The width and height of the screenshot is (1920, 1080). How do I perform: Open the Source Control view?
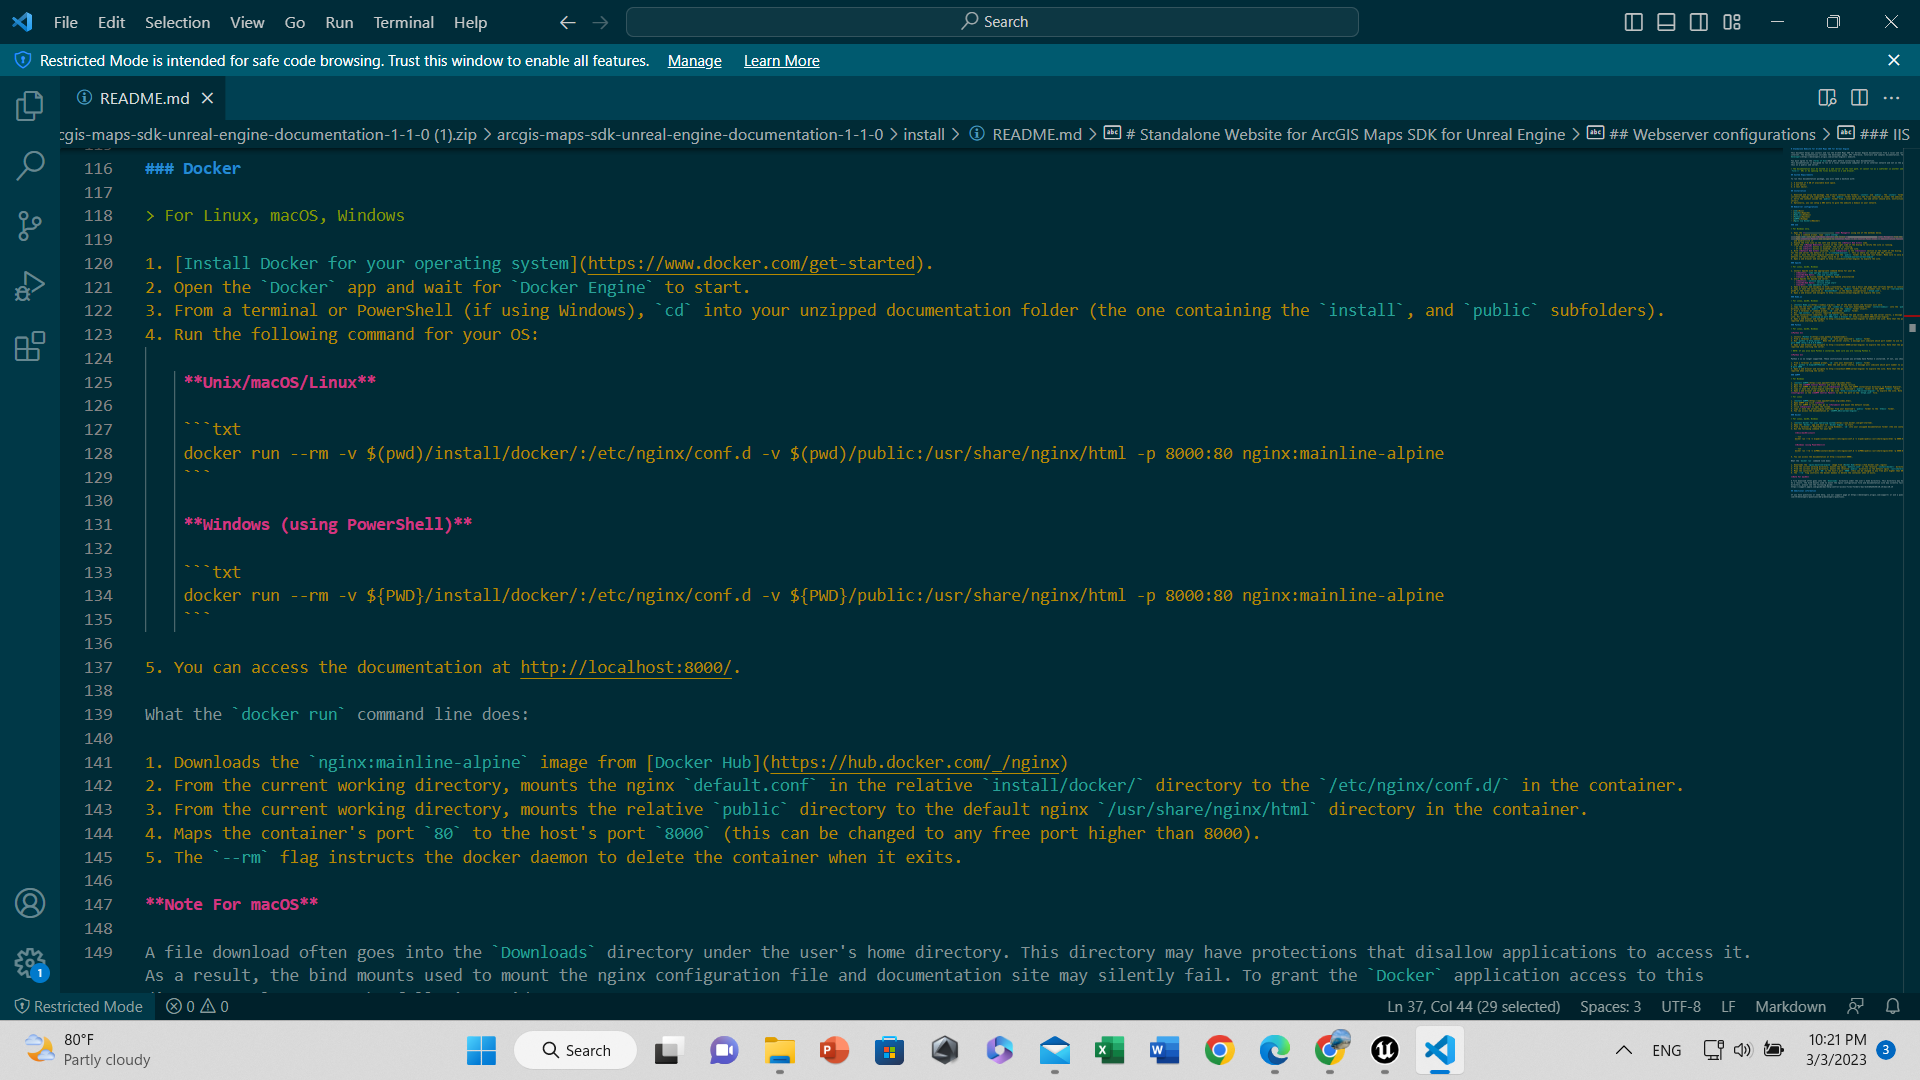point(30,226)
